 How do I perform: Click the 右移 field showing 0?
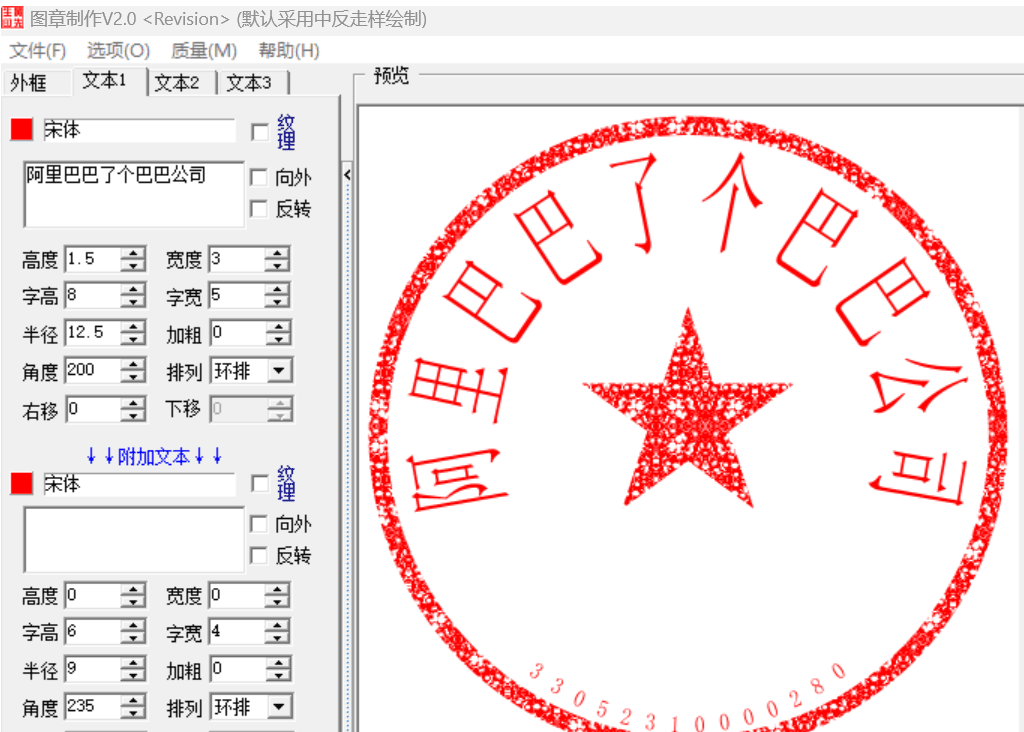93,409
